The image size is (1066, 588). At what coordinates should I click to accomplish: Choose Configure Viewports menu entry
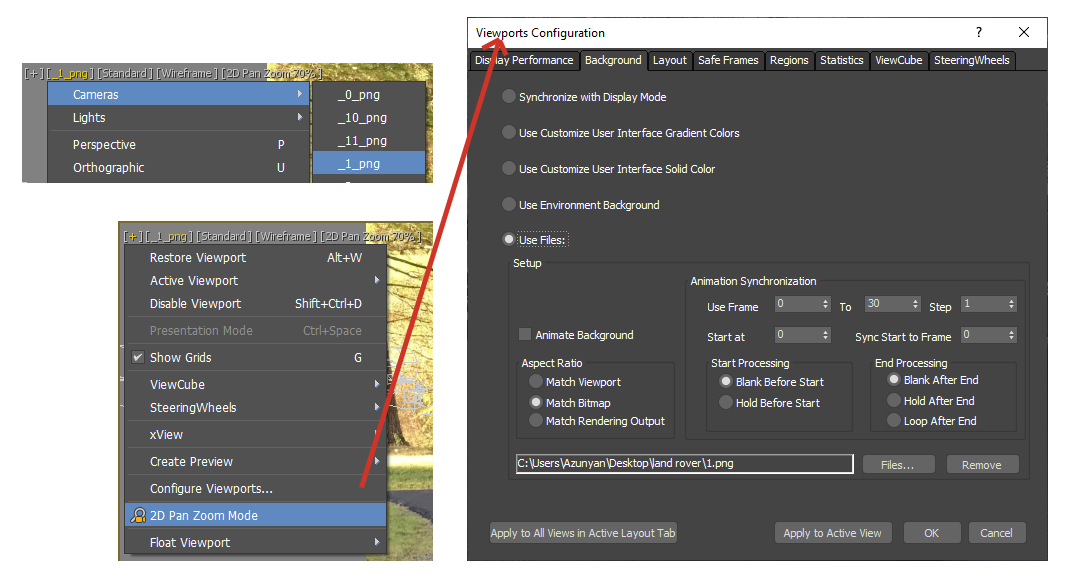(256, 488)
